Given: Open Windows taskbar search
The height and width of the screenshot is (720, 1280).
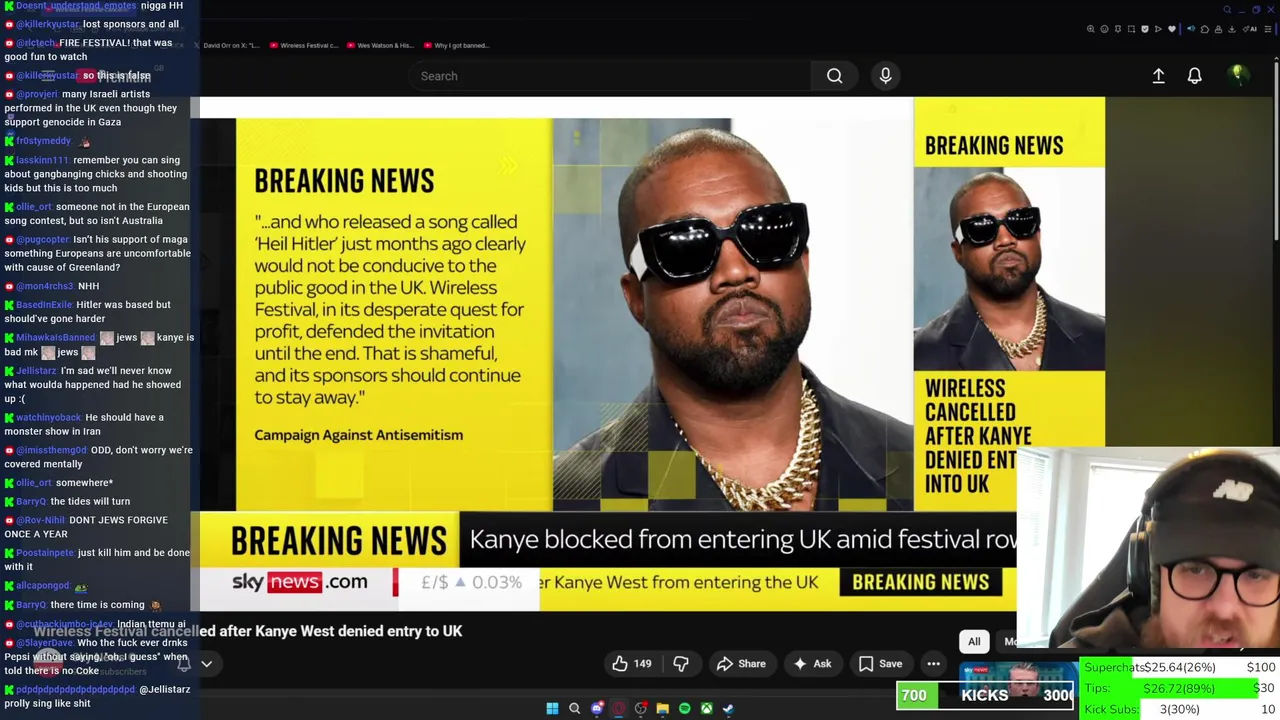Looking at the screenshot, I should [x=574, y=709].
